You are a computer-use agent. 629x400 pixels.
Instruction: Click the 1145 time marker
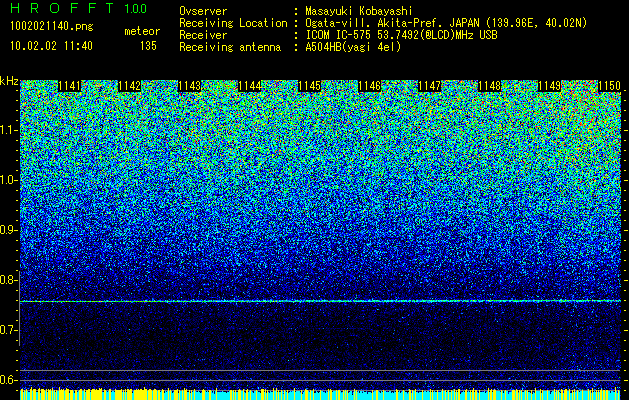[x=310, y=86]
